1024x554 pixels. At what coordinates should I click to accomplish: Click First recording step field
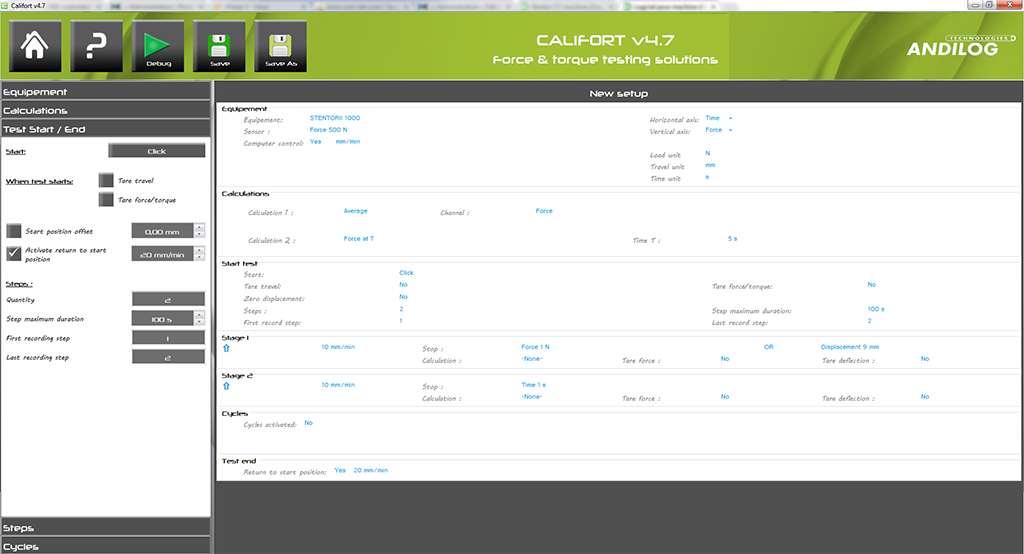click(168, 338)
